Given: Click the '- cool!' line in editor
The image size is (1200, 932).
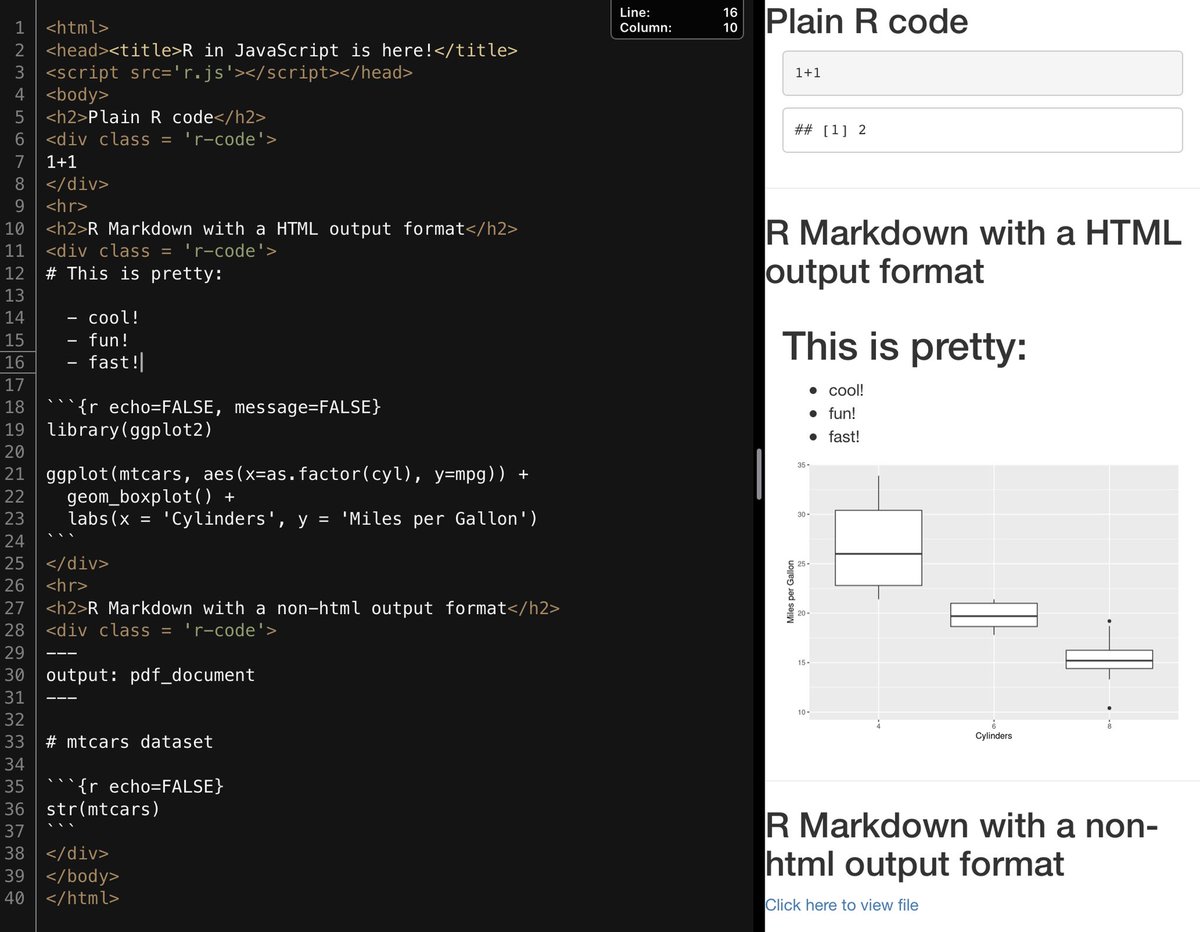Looking at the screenshot, I should pos(103,318).
